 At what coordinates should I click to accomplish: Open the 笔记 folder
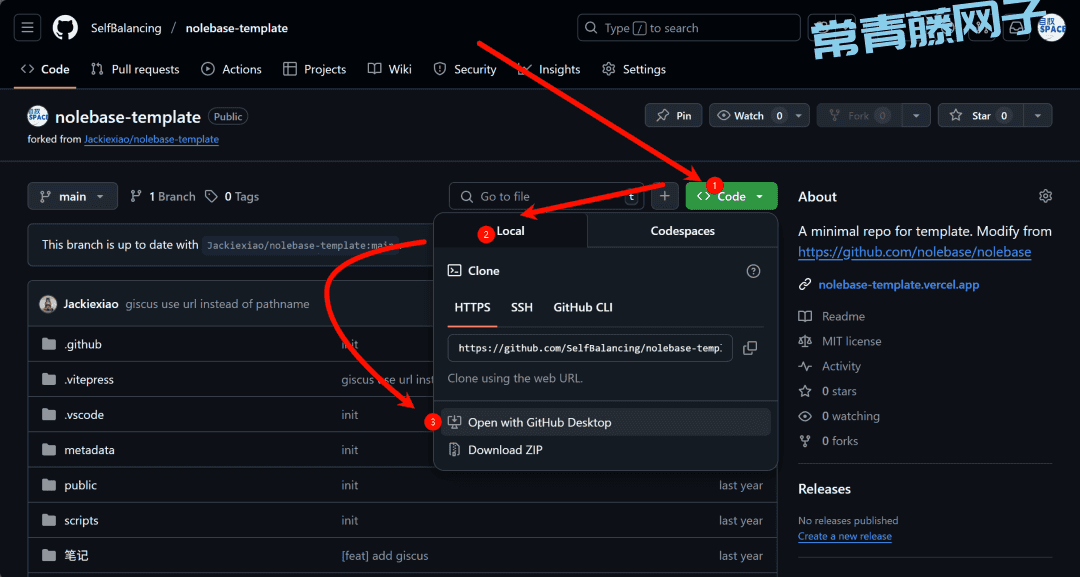(x=76, y=556)
